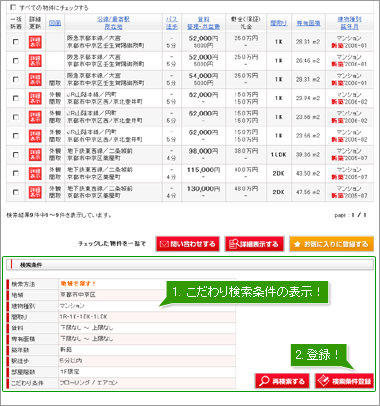Viewport: 380px width, 406px height.
Task: Check the box for the 130,000円 row
Action: 16,192
